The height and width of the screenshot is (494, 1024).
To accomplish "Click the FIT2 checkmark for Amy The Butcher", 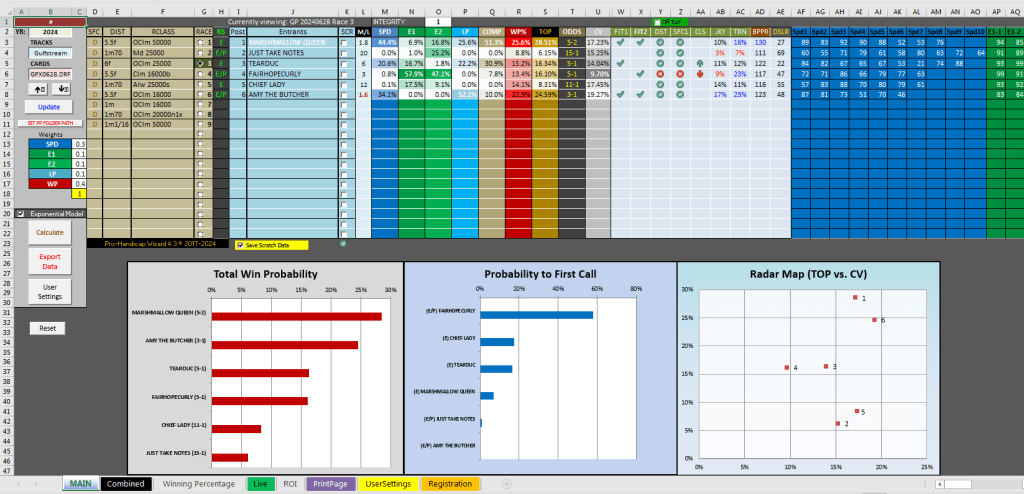I will tap(641, 94).
